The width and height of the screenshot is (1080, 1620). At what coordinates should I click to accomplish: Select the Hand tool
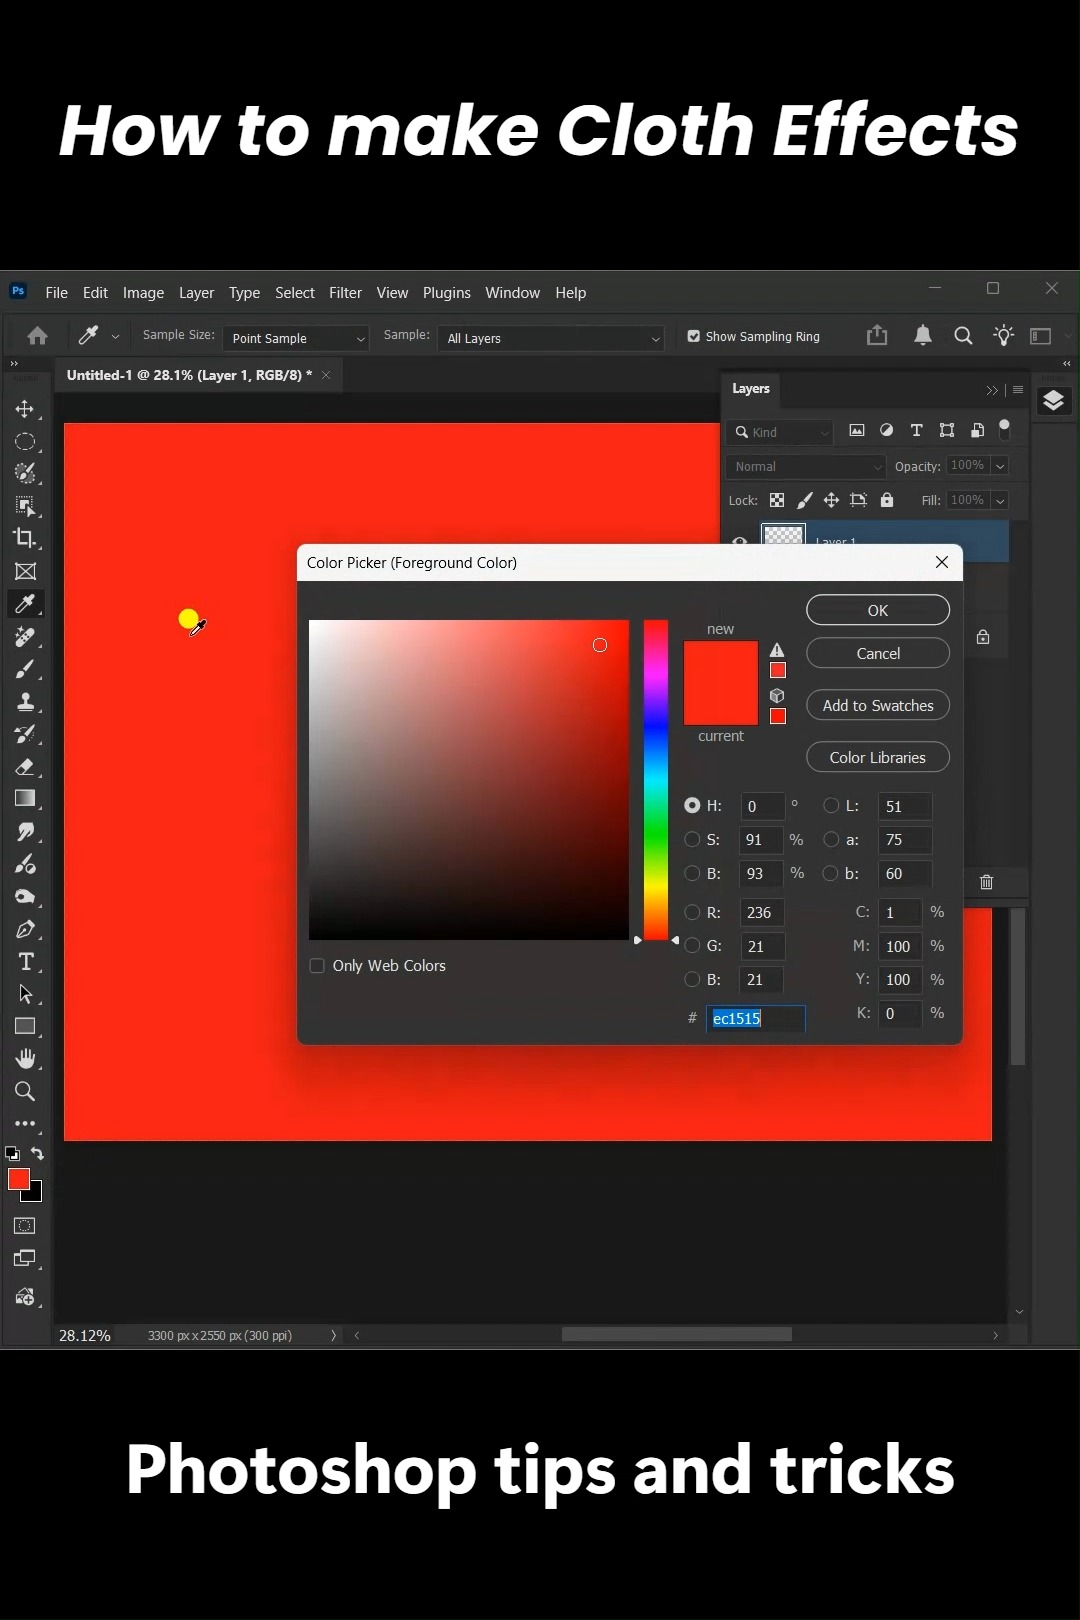pos(25,1058)
